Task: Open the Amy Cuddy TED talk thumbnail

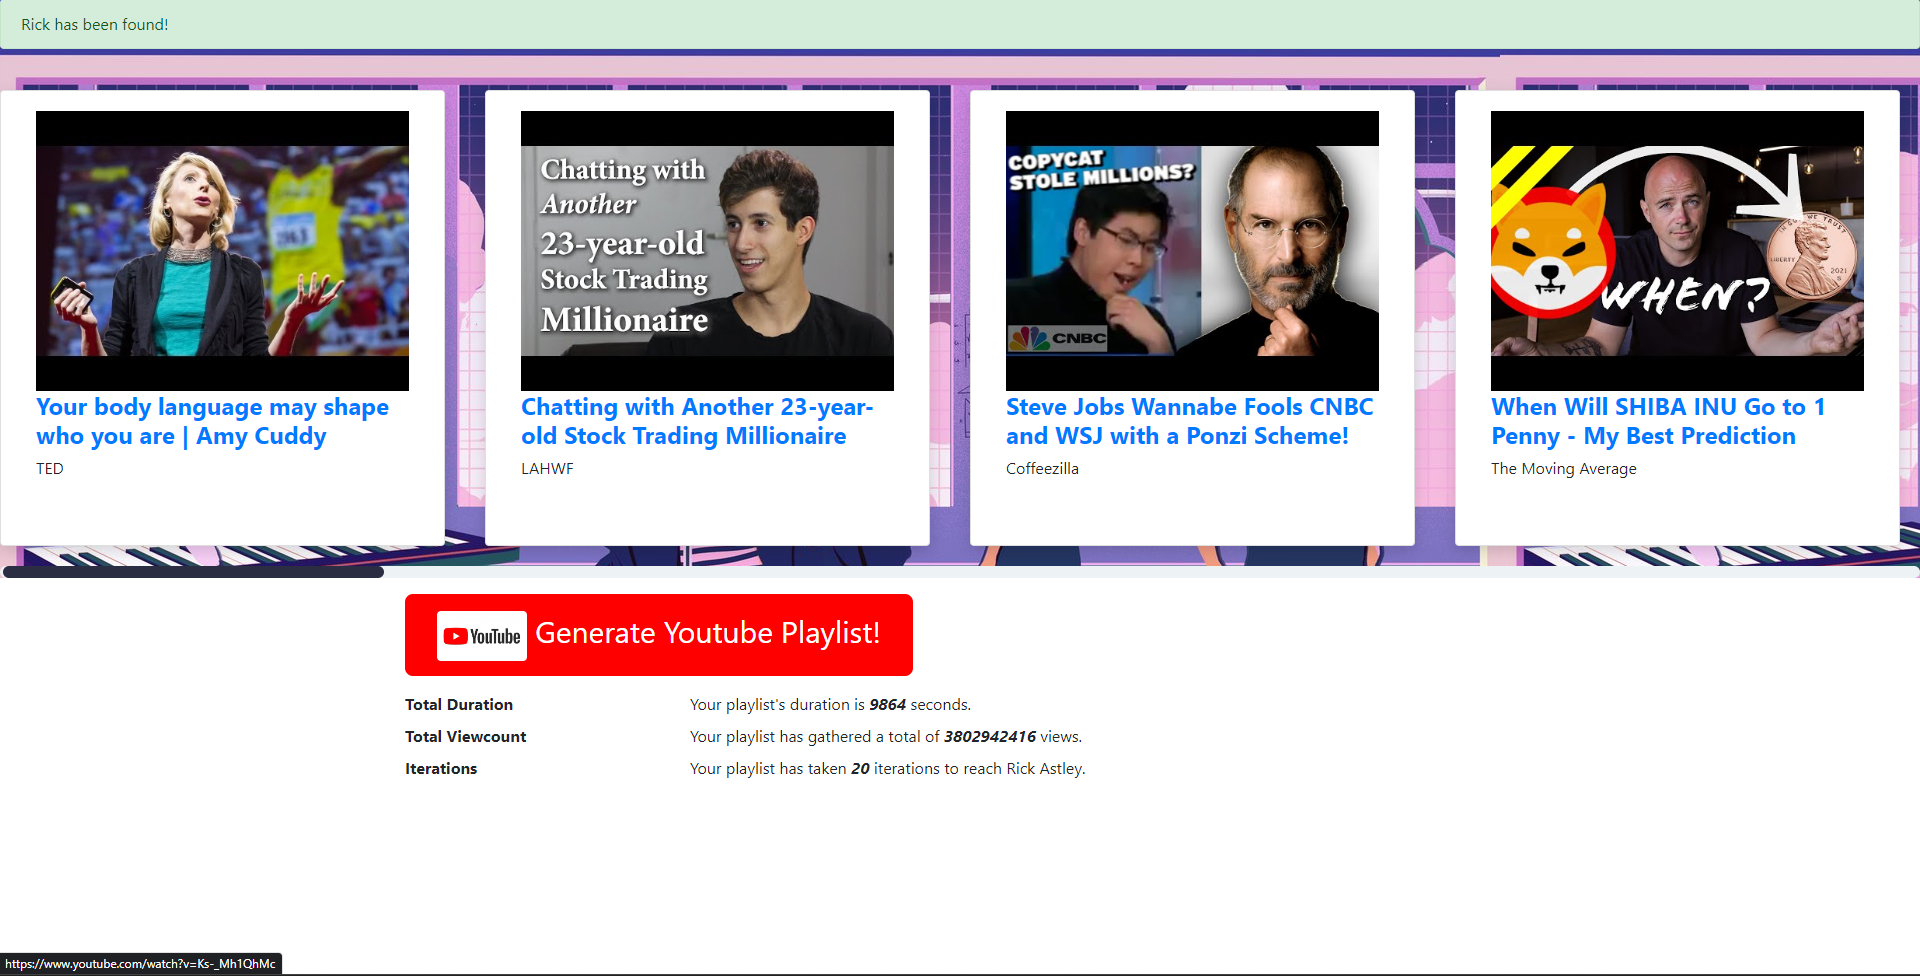Action: (x=222, y=250)
